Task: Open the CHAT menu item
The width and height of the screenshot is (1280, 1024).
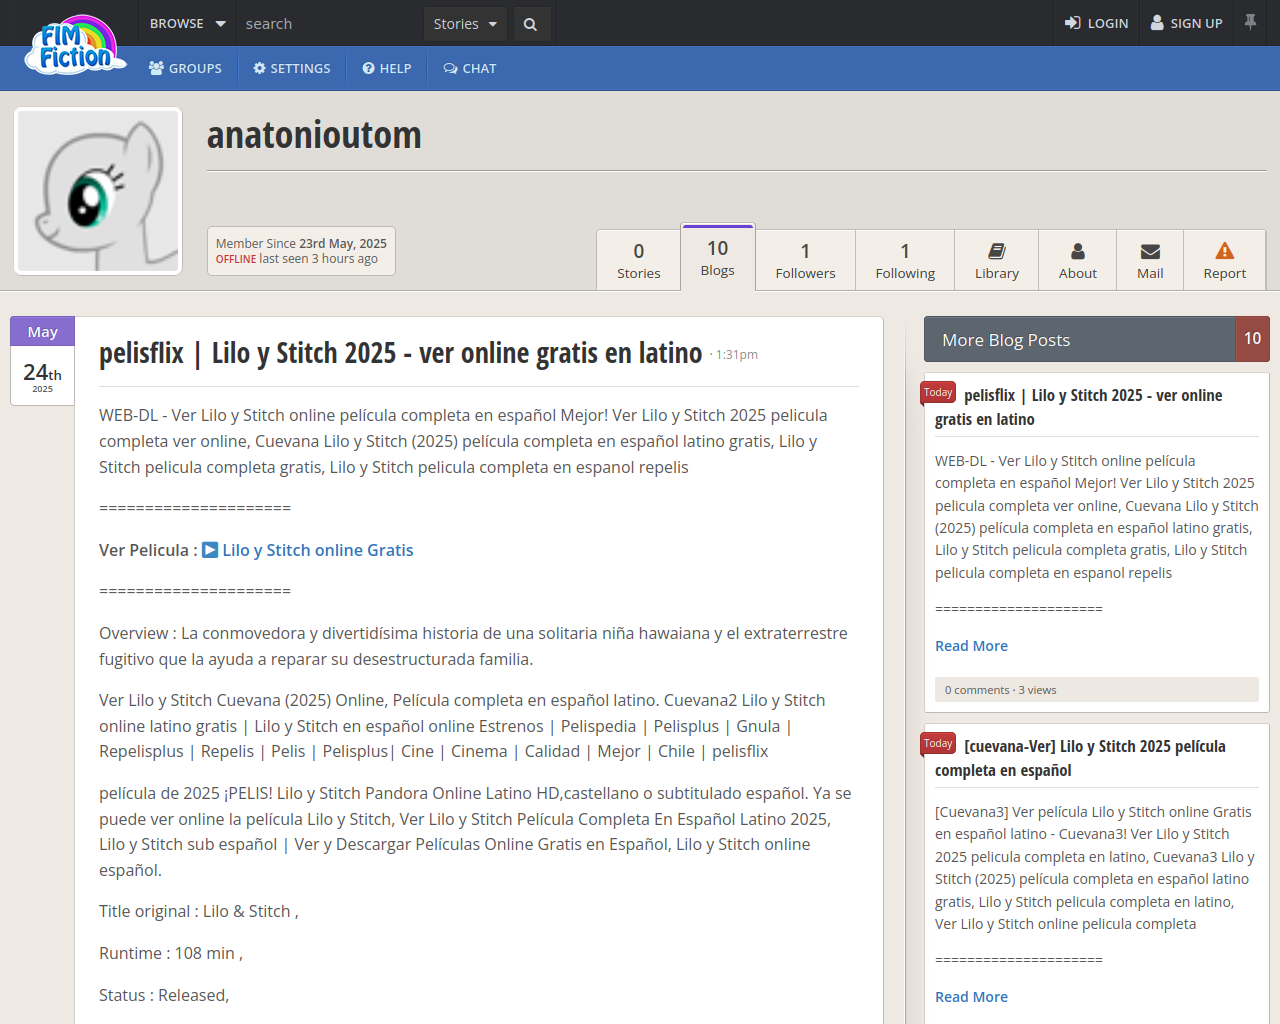Action: pyautogui.click(x=470, y=68)
